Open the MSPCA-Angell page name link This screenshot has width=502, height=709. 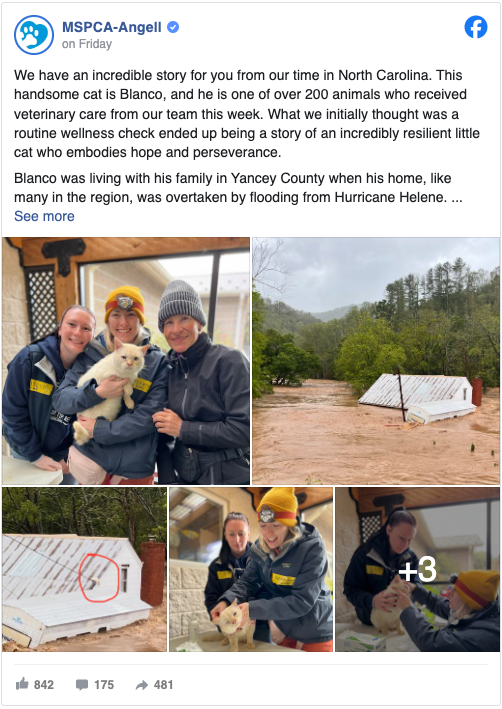112,27
